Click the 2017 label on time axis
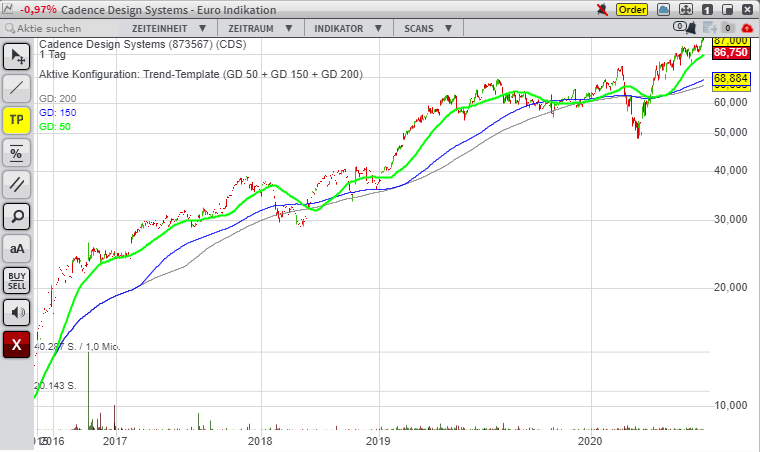This screenshot has width=760, height=452. pyautogui.click(x=115, y=441)
